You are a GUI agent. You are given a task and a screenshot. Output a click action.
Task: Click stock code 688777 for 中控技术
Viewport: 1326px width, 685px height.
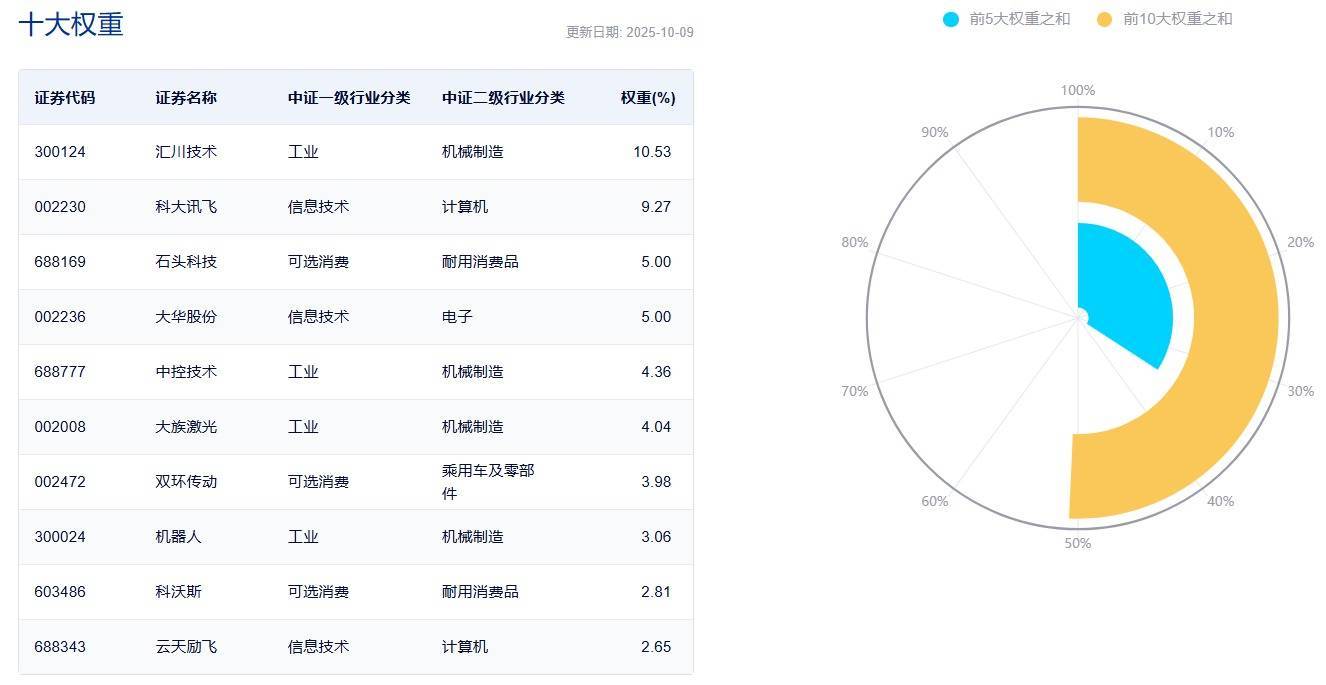pyautogui.click(x=60, y=372)
